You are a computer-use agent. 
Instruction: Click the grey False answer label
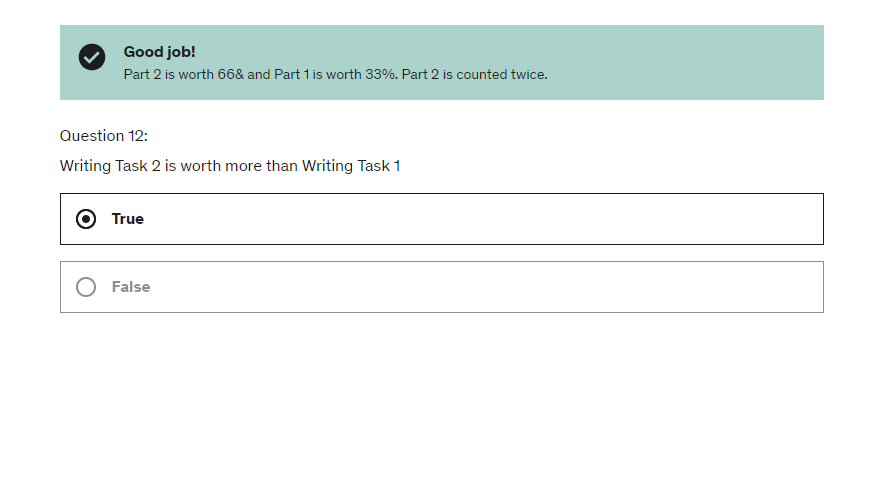pyautogui.click(x=131, y=287)
